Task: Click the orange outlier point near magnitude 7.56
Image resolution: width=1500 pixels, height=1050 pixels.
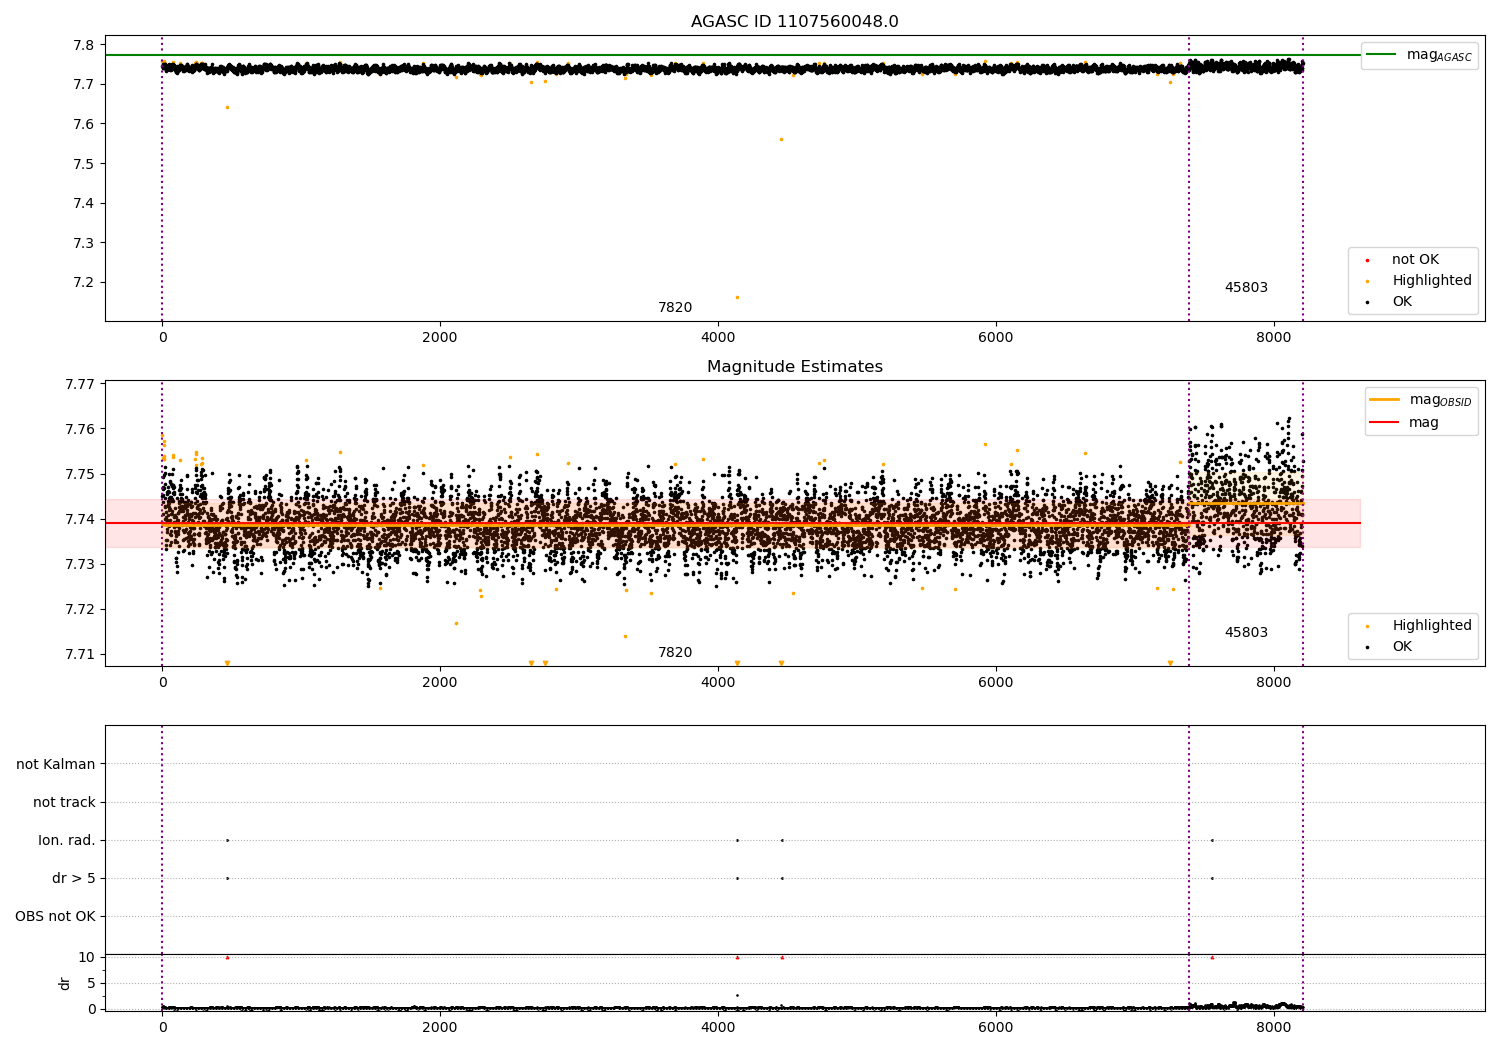Action: pos(781,139)
